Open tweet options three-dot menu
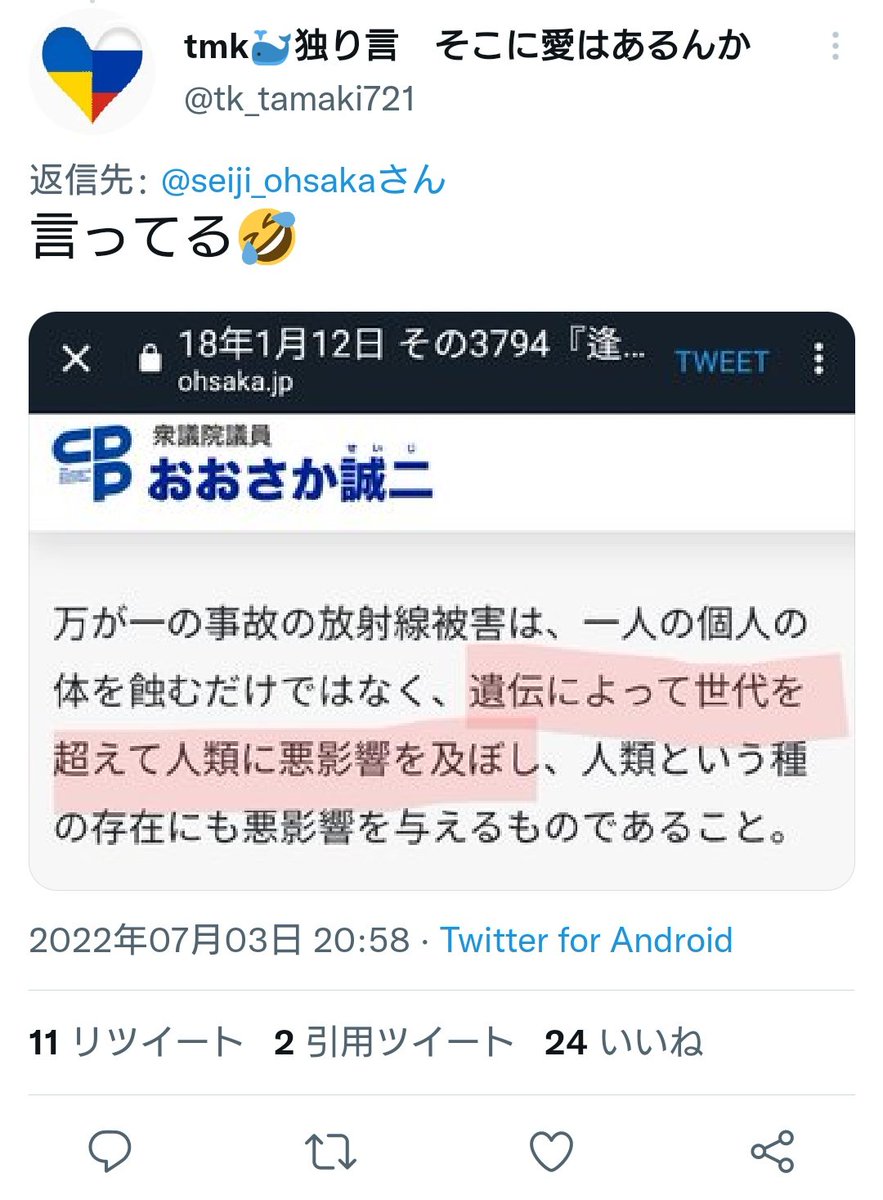Viewport: 883px width, 1200px height. (836, 46)
